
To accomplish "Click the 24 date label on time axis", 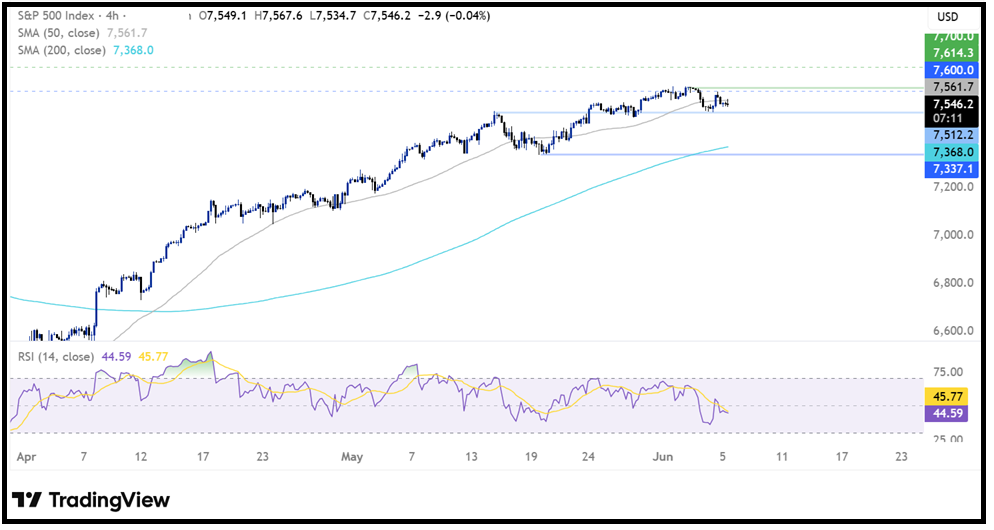I will point(588,456).
